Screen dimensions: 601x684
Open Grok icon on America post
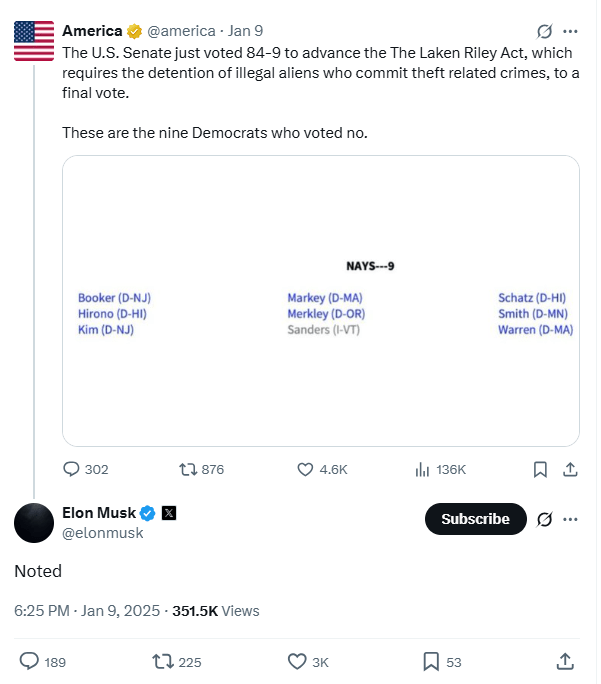(x=545, y=31)
